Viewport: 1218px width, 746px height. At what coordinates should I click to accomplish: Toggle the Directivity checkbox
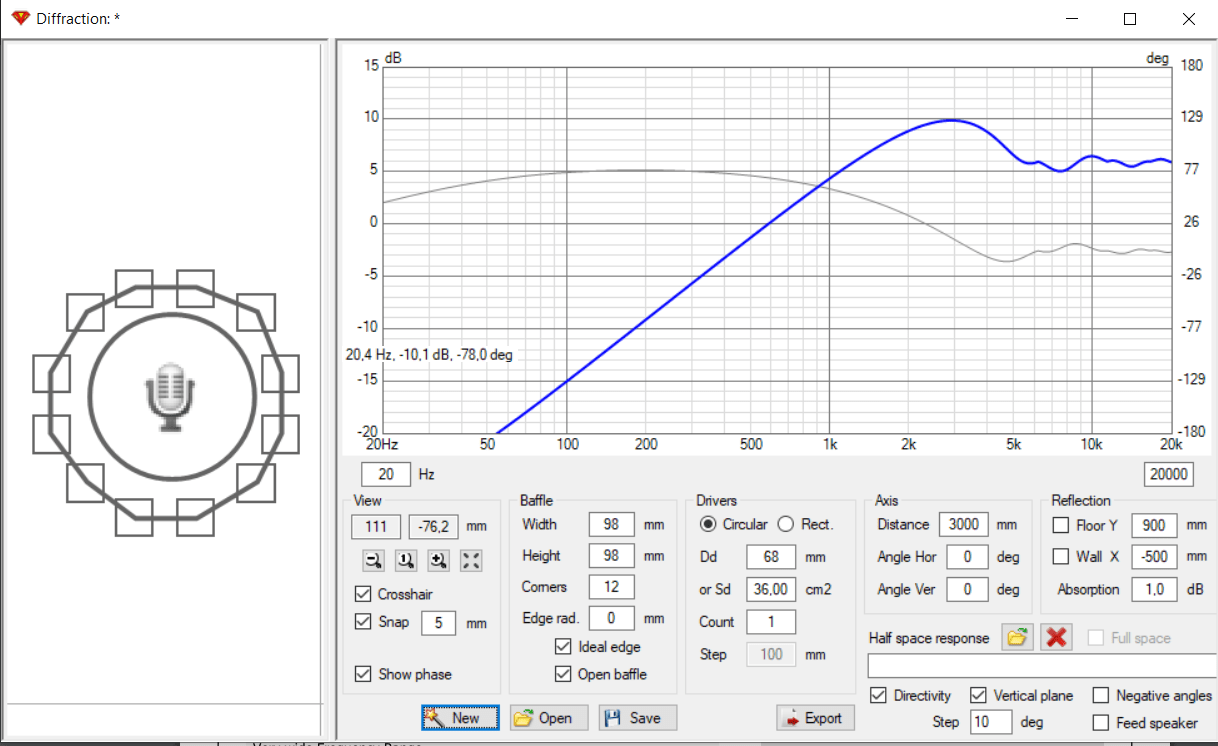click(879, 695)
